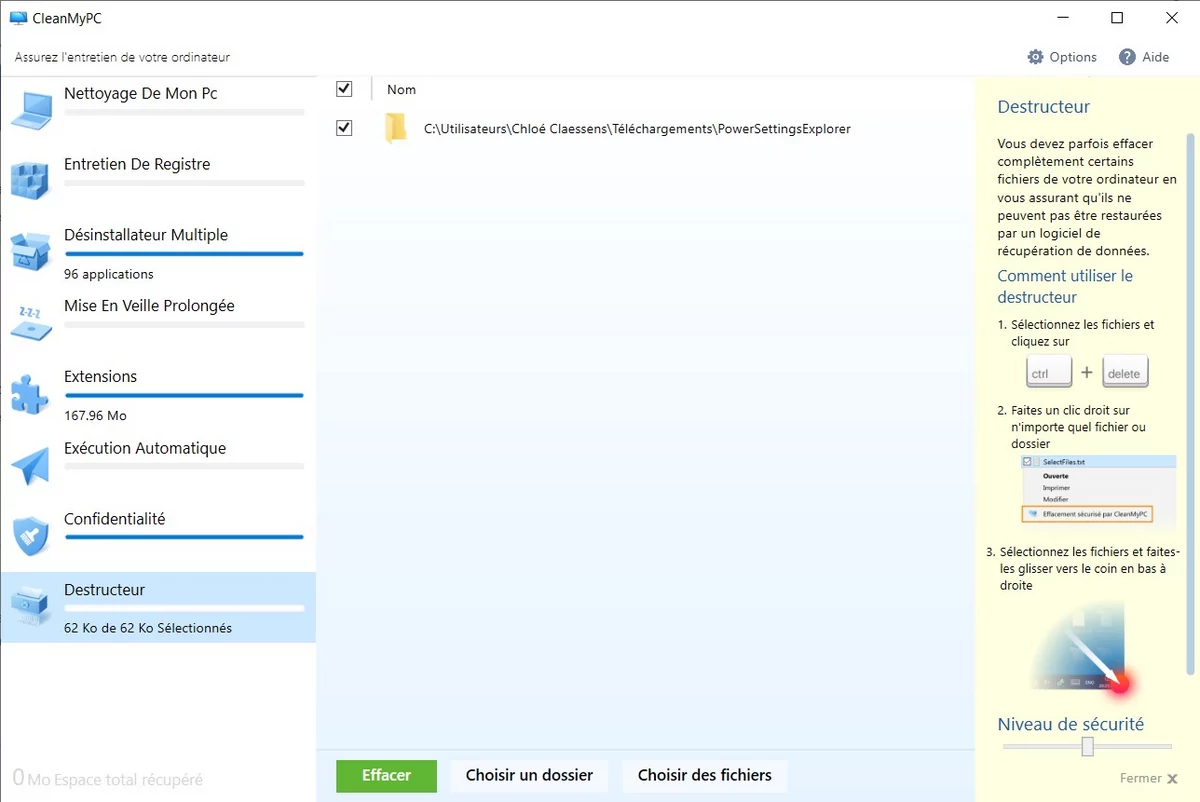Viewport: 1200px width, 802px height.
Task: Click the PowerSettingsExplorer folder icon
Action: [x=396, y=128]
